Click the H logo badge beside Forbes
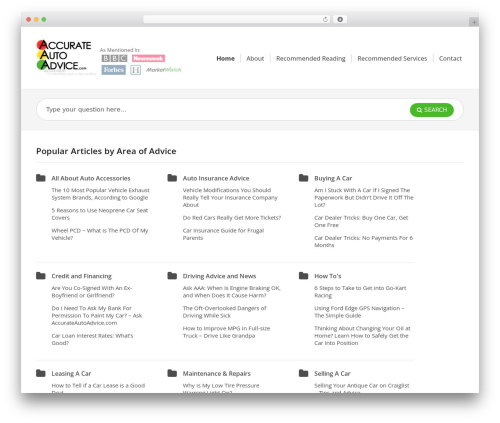The width and height of the screenshot is (500, 423). 135,70
